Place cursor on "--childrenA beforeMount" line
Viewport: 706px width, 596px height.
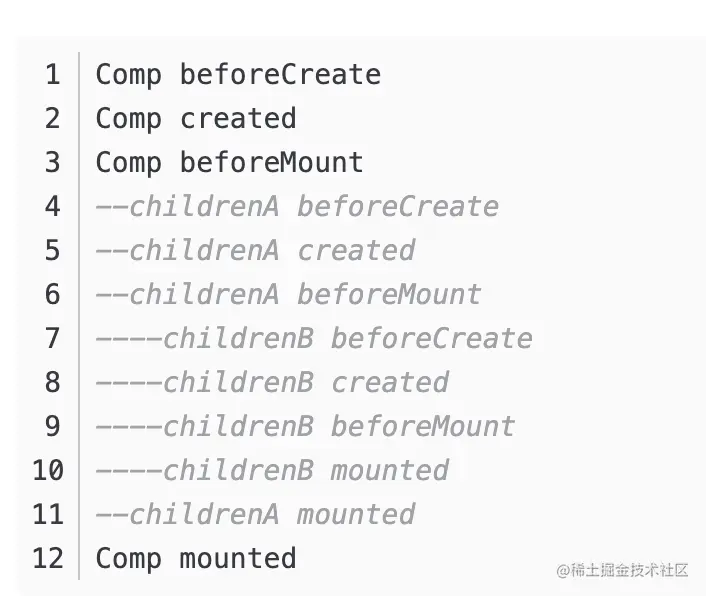click(288, 295)
